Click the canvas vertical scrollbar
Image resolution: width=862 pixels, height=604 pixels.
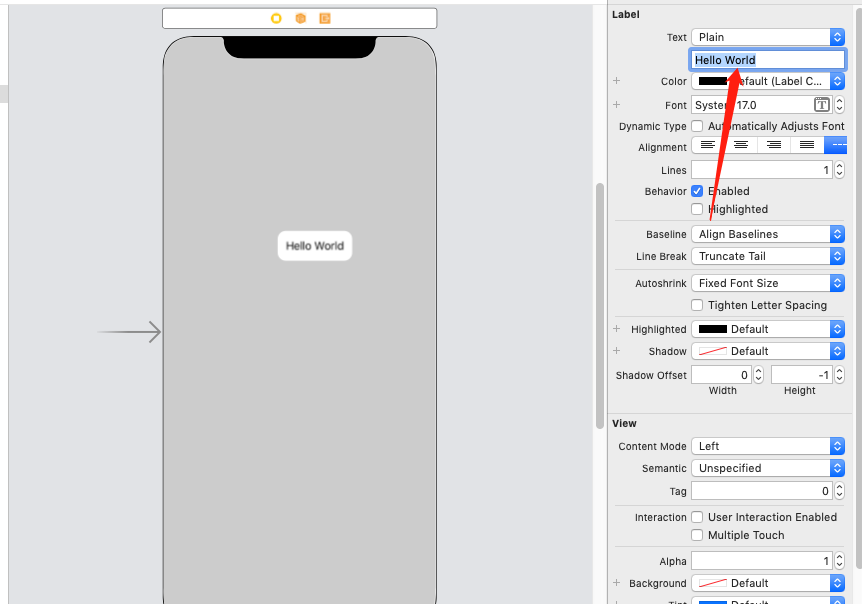point(600,306)
